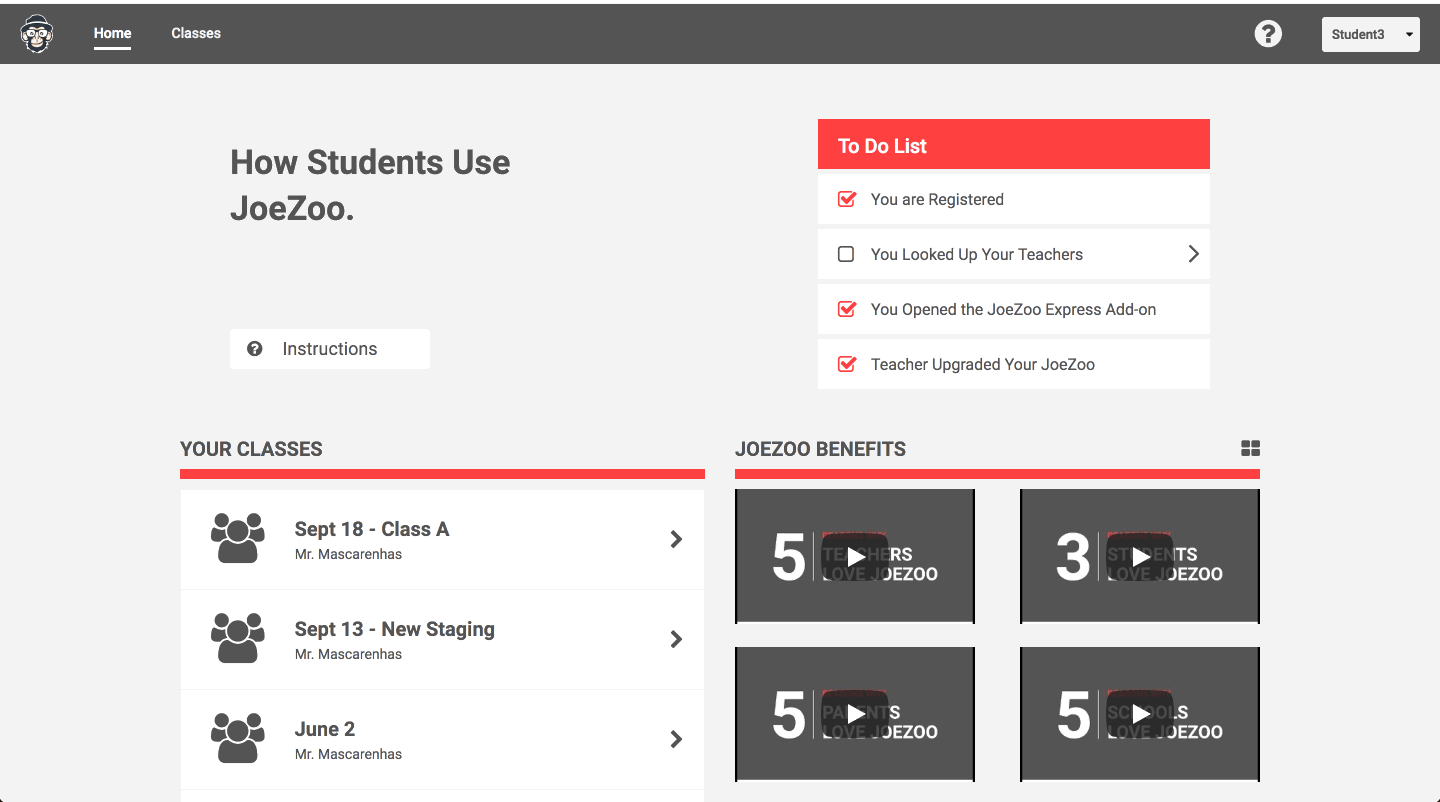The width and height of the screenshot is (1440, 802).
Task: Check the You Looked Up Your Teachers box
Action: [x=846, y=254]
